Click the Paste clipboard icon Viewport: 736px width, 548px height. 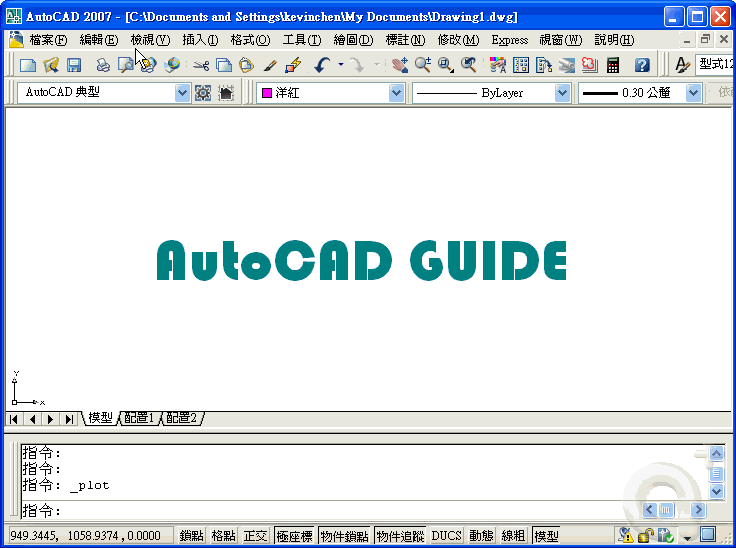click(246, 65)
